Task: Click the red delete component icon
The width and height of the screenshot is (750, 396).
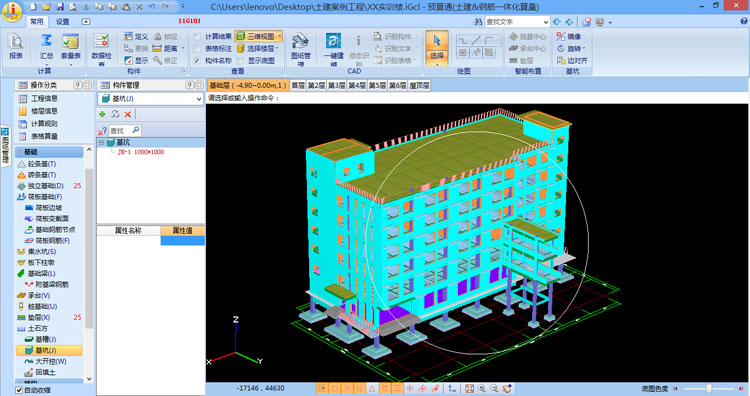Action: click(x=128, y=114)
